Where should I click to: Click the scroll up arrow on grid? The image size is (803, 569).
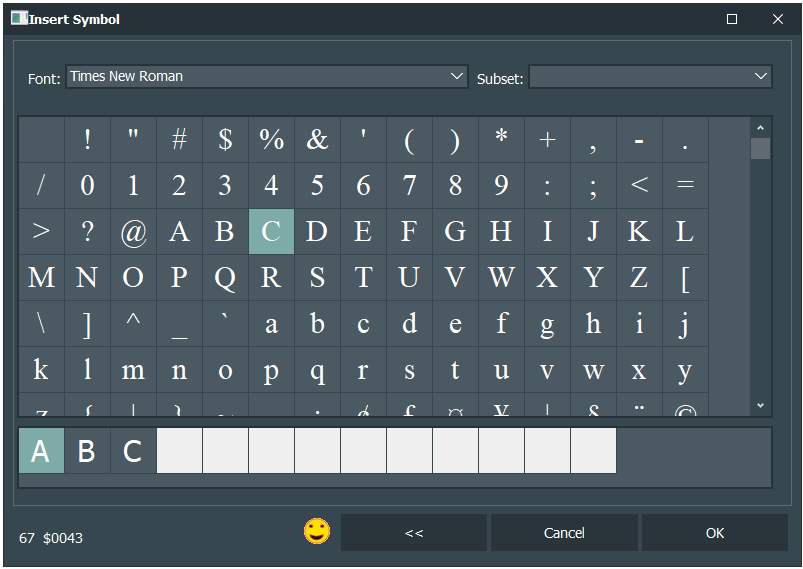point(760,128)
